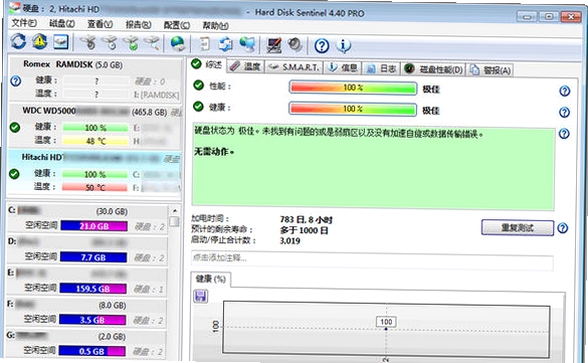Viewport: 588px width, 363px height.
Task: Click the disk with clock test icon
Action: (x=110, y=43)
